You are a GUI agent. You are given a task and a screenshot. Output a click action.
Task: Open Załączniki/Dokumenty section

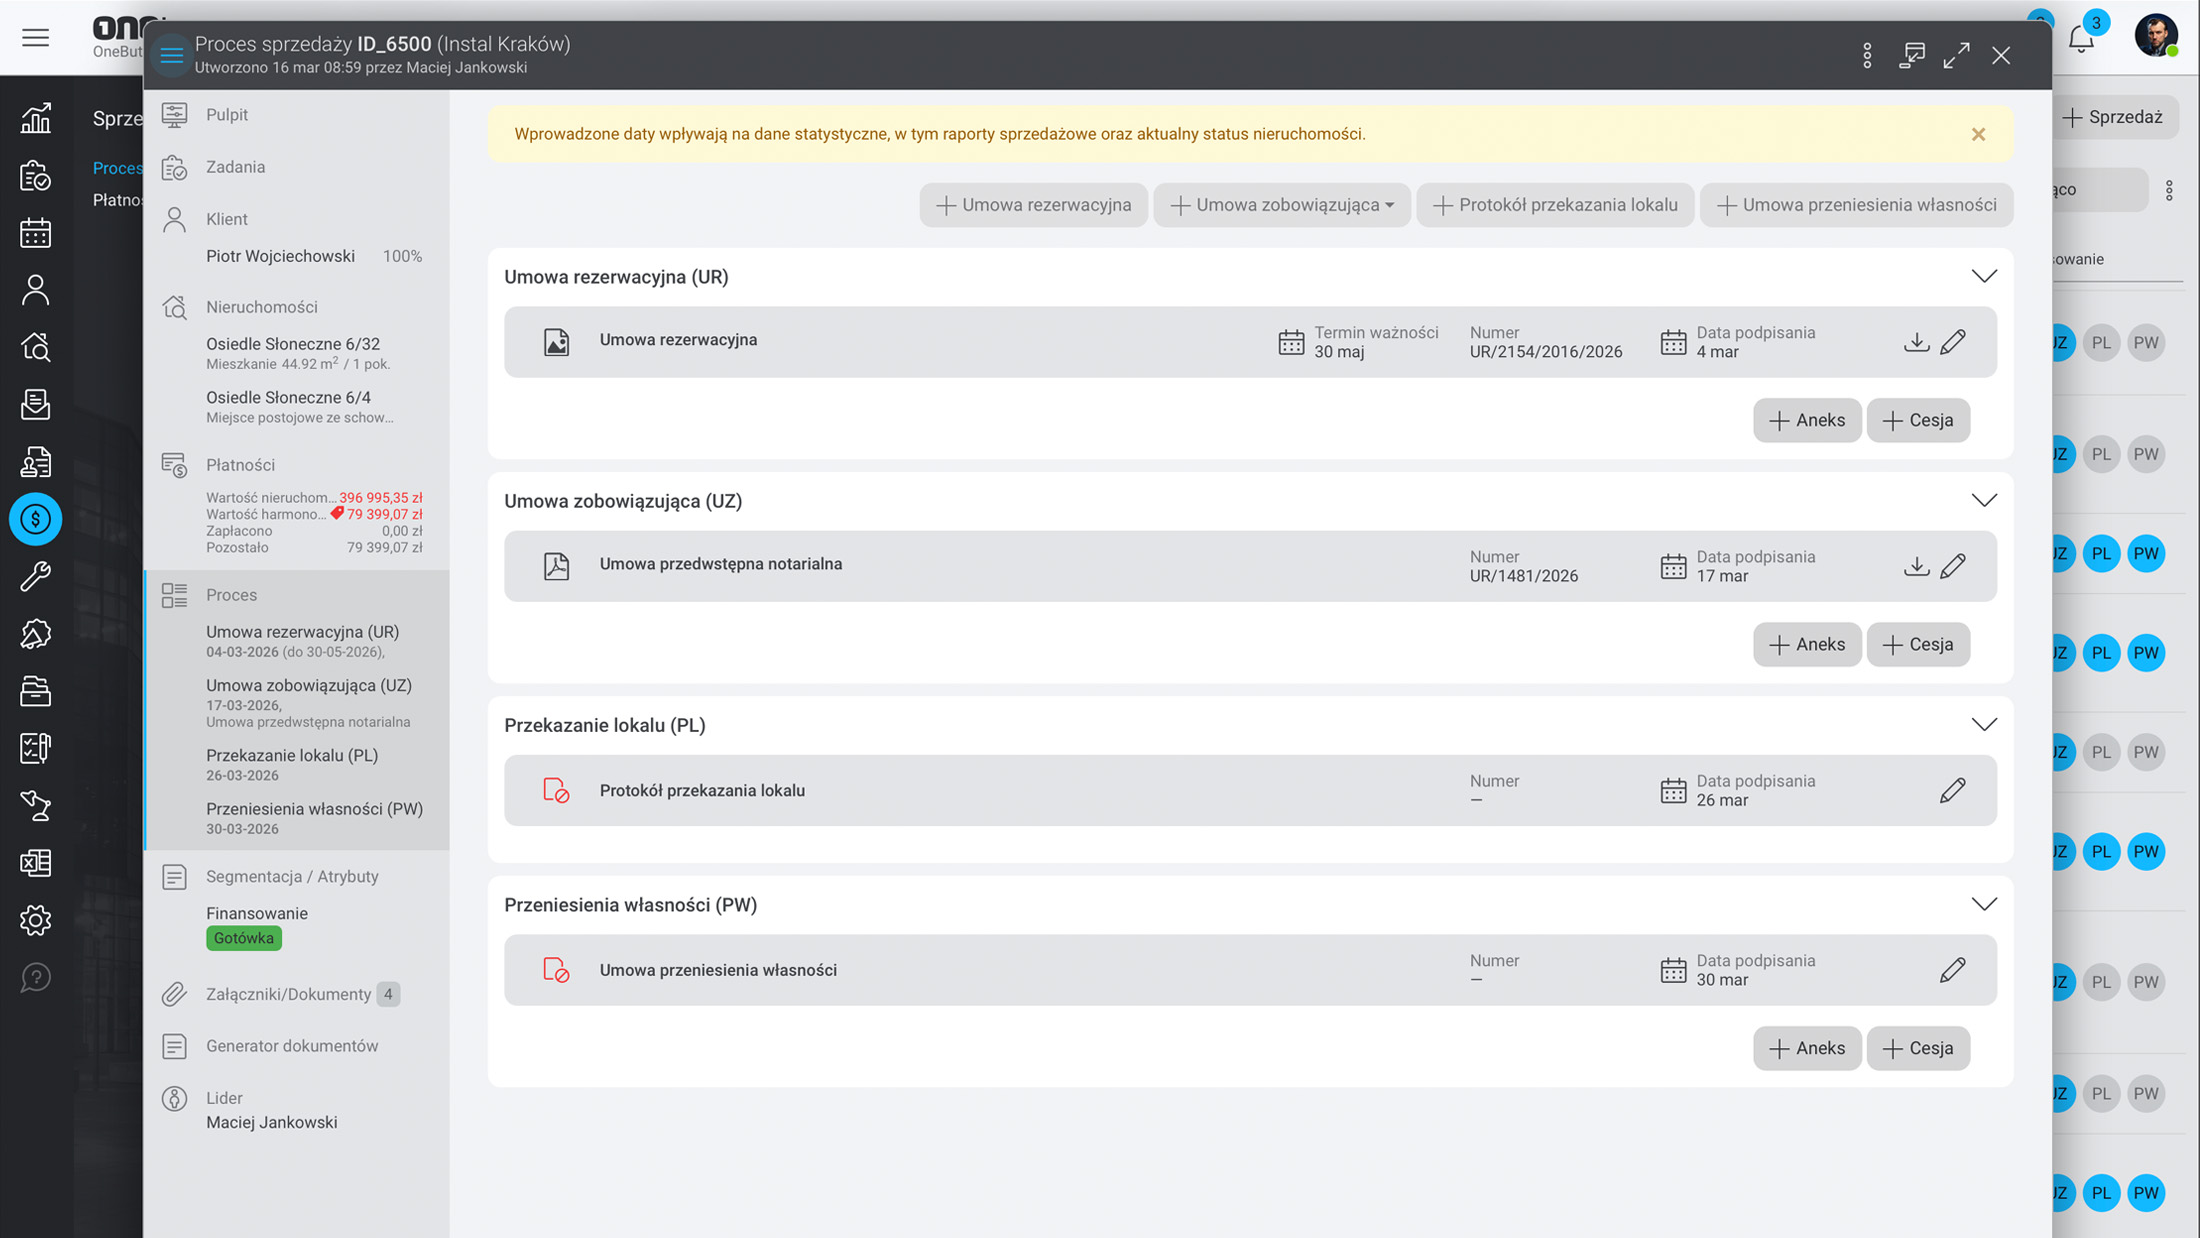(288, 994)
